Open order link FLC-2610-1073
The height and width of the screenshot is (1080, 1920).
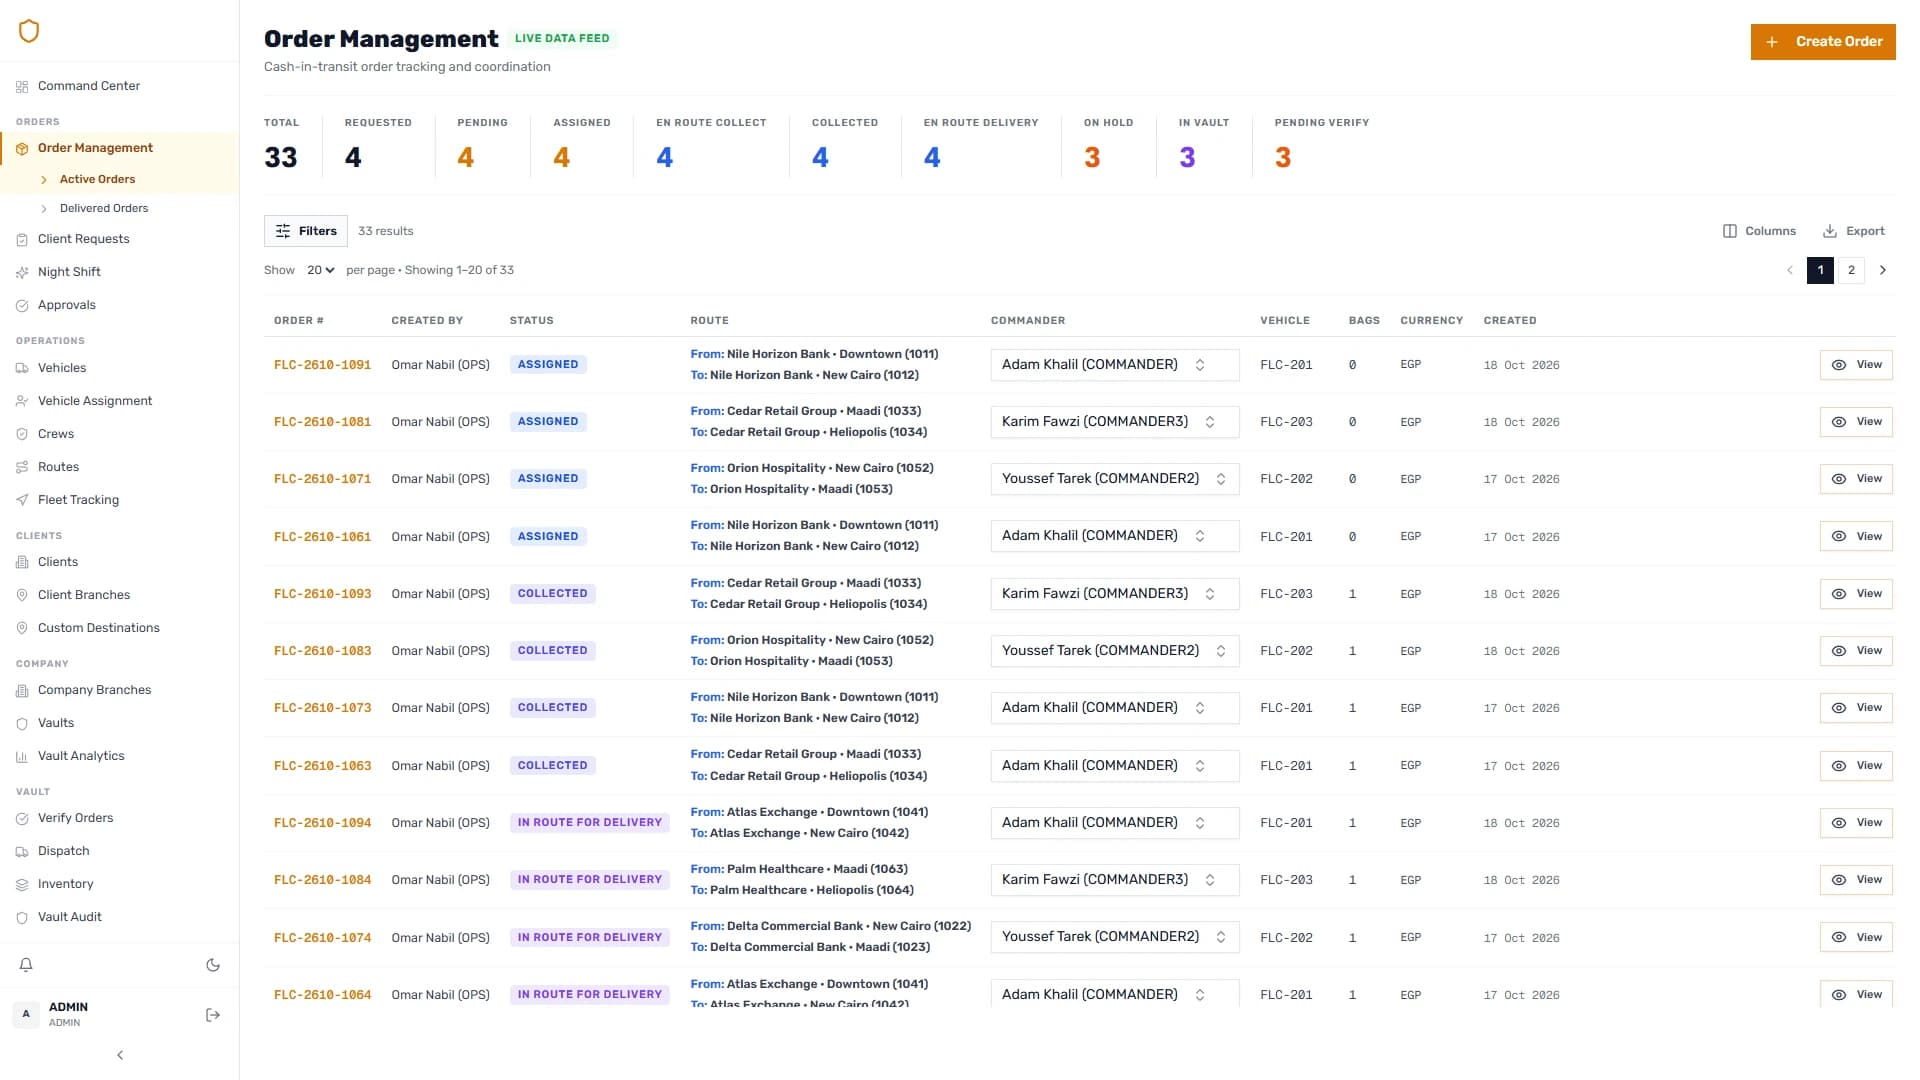click(x=322, y=708)
